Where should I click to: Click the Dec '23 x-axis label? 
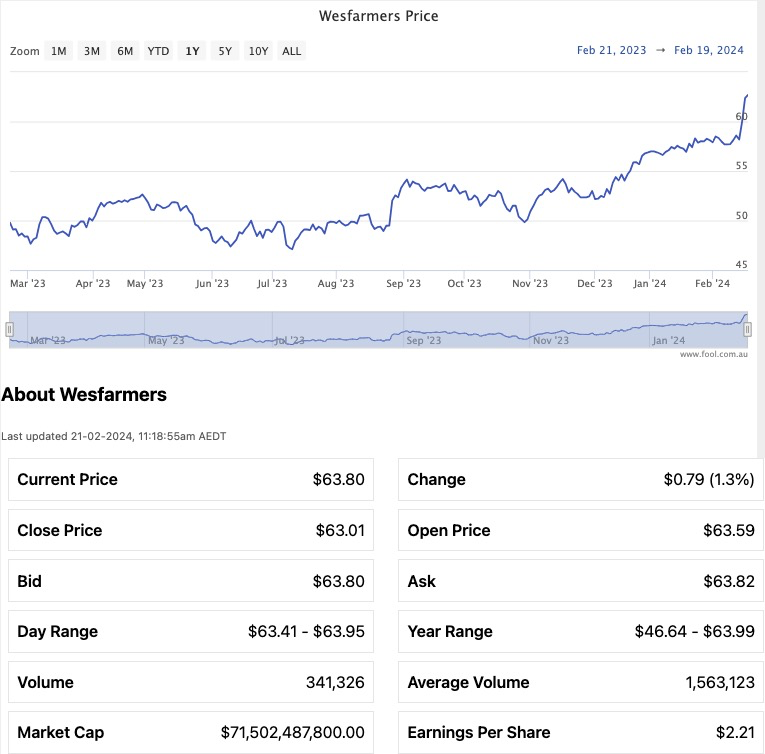(x=595, y=284)
